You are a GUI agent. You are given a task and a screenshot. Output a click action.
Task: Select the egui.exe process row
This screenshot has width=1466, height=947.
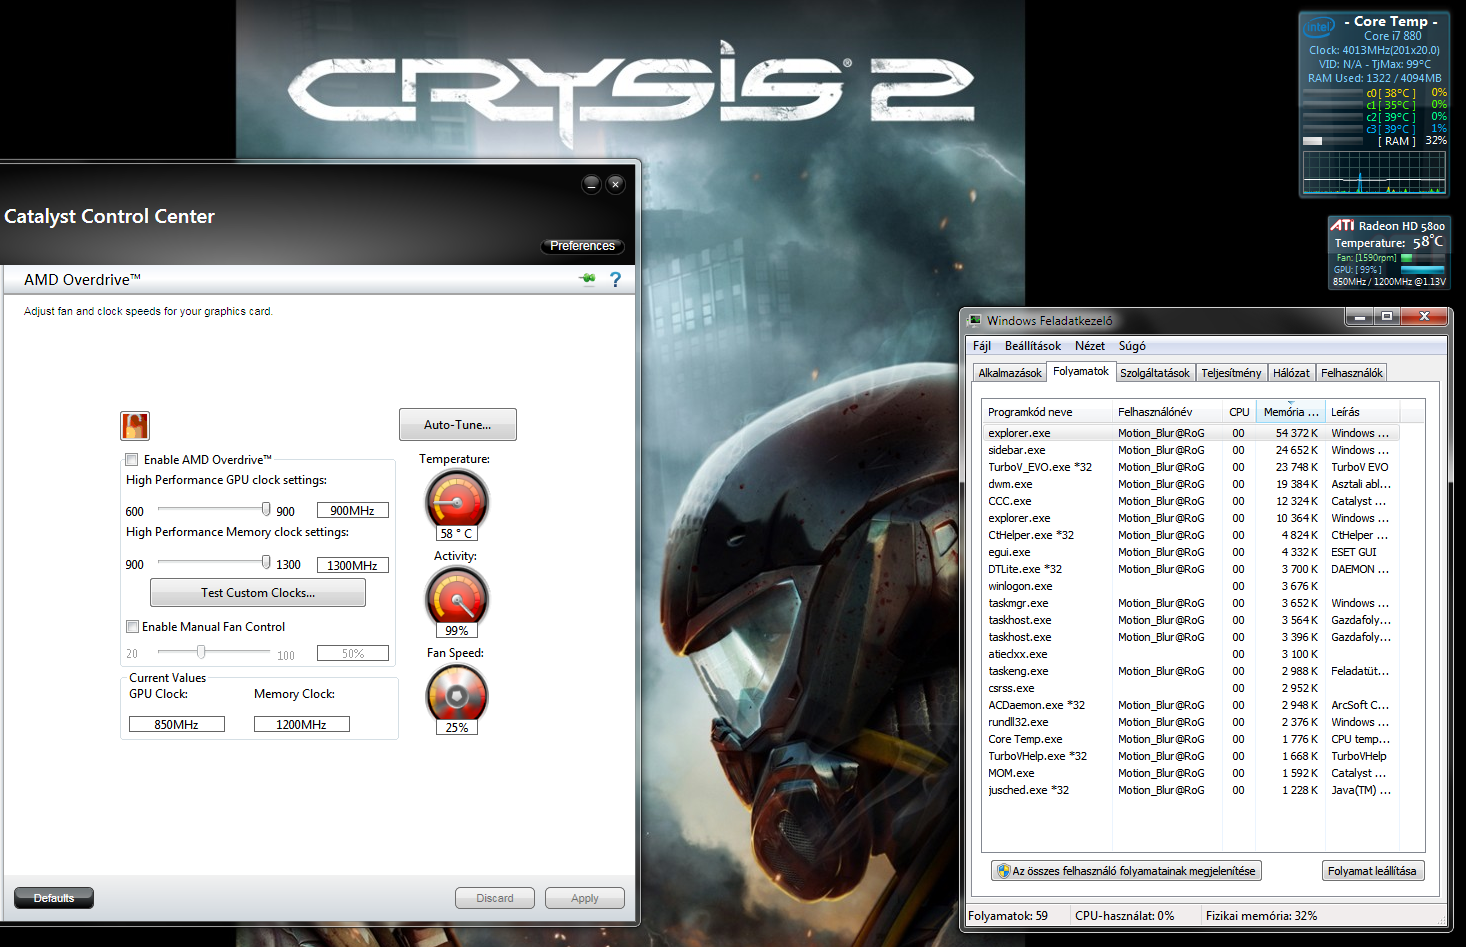pyautogui.click(x=1191, y=552)
